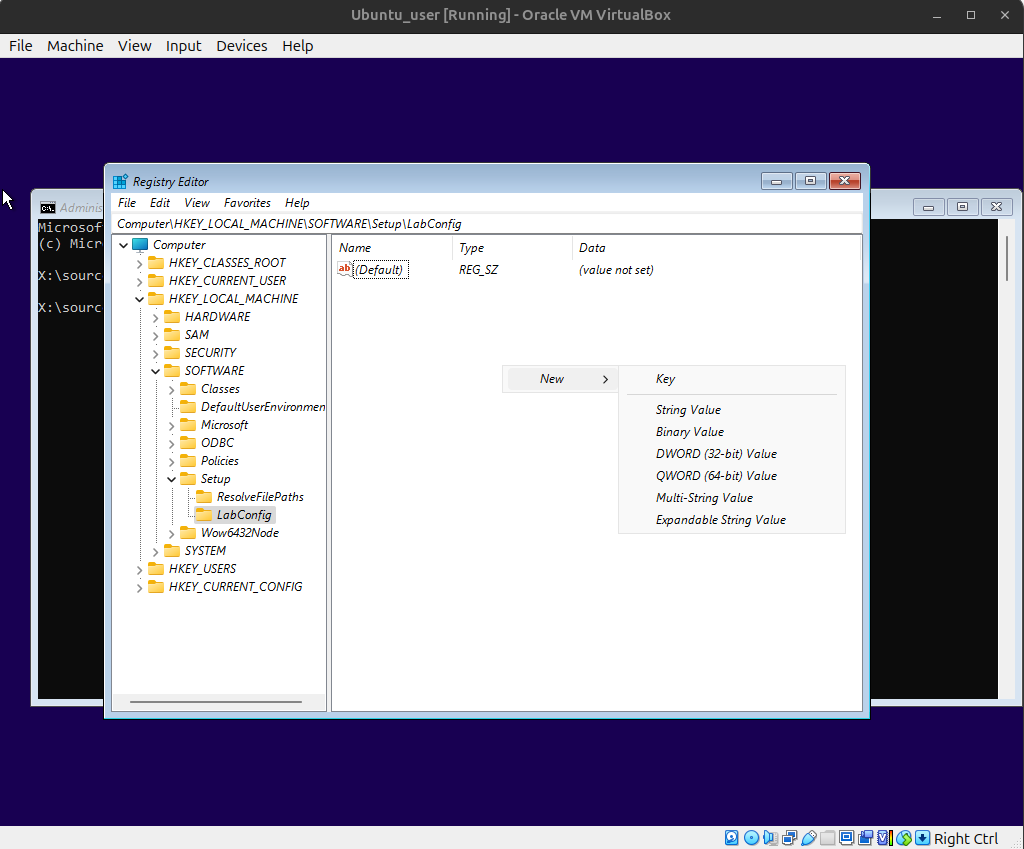The image size is (1024, 849).
Task: Click the optical disk status icon
Action: click(x=751, y=838)
